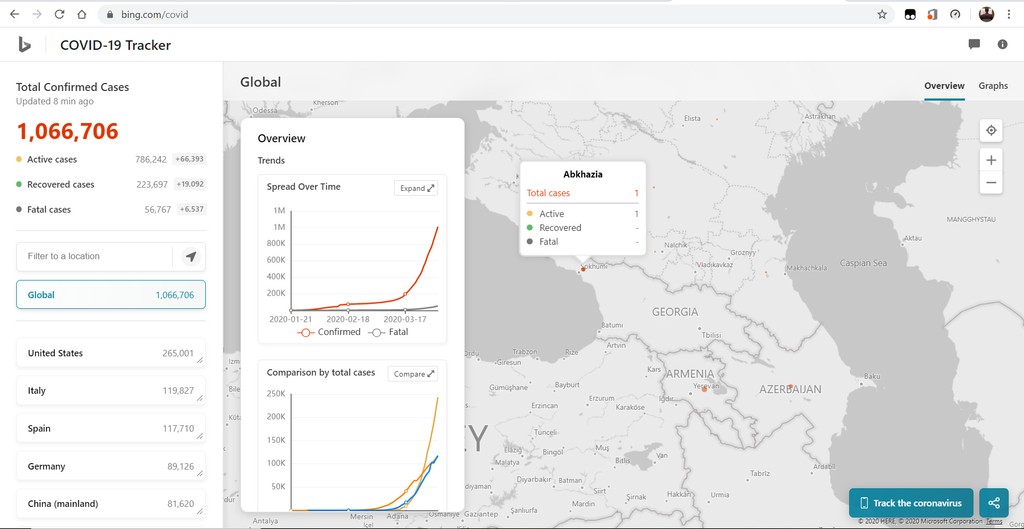1024x529 pixels.
Task: Click Track the coronavirus button
Action: pyautogui.click(x=911, y=503)
